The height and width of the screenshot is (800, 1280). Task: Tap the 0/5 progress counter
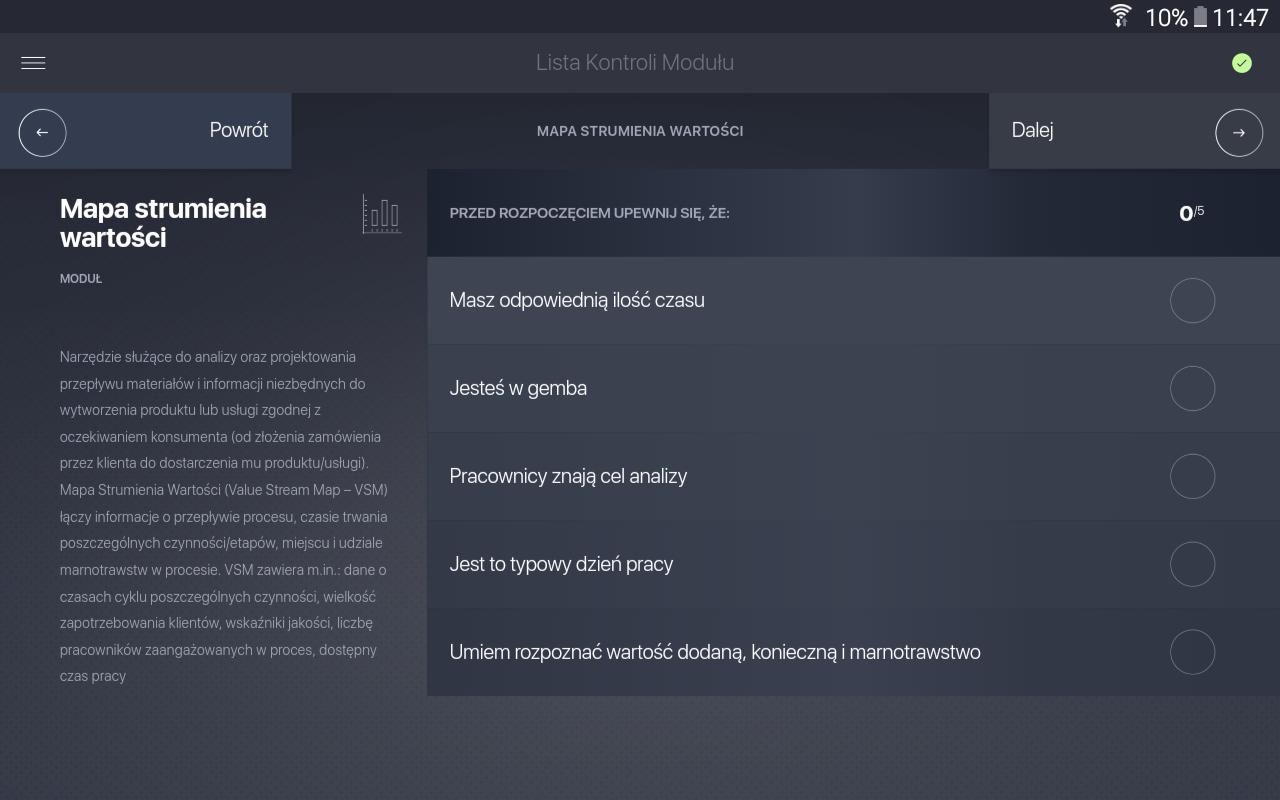tap(1192, 213)
